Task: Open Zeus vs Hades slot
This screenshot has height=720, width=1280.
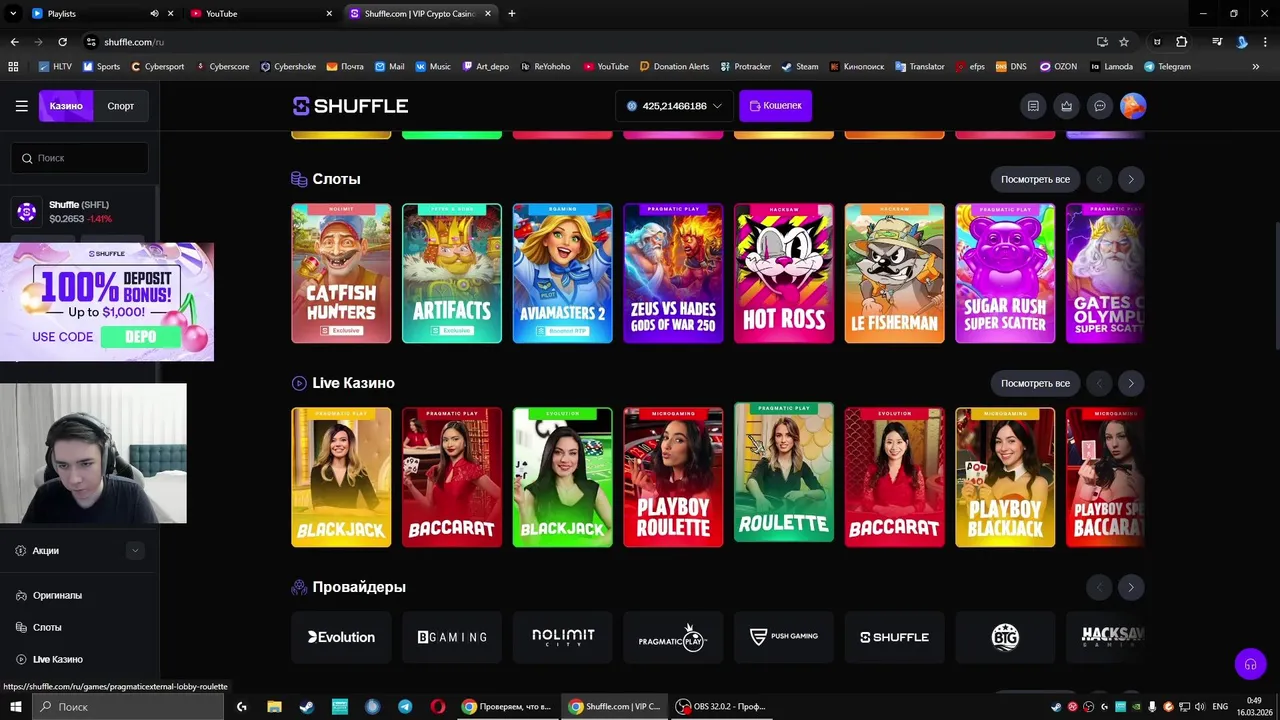Action: 673,273
